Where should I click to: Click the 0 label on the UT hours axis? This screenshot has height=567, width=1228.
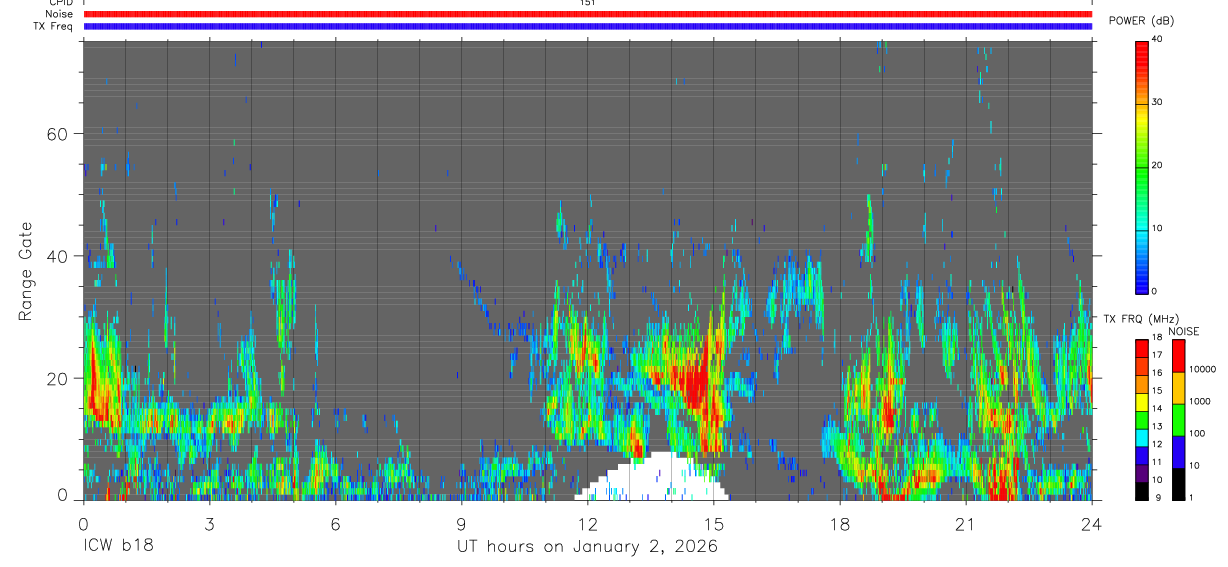click(x=83, y=524)
